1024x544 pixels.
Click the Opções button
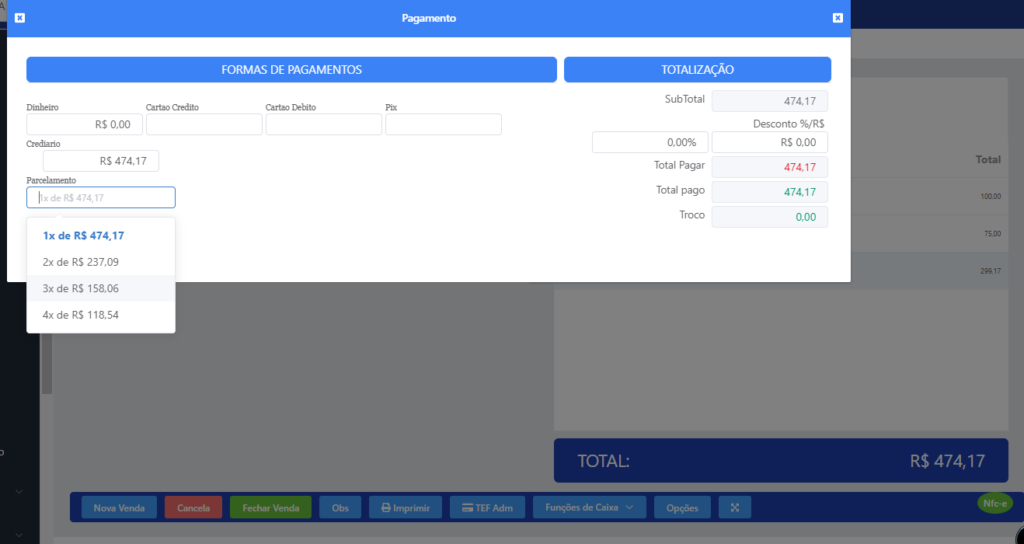[681, 508]
